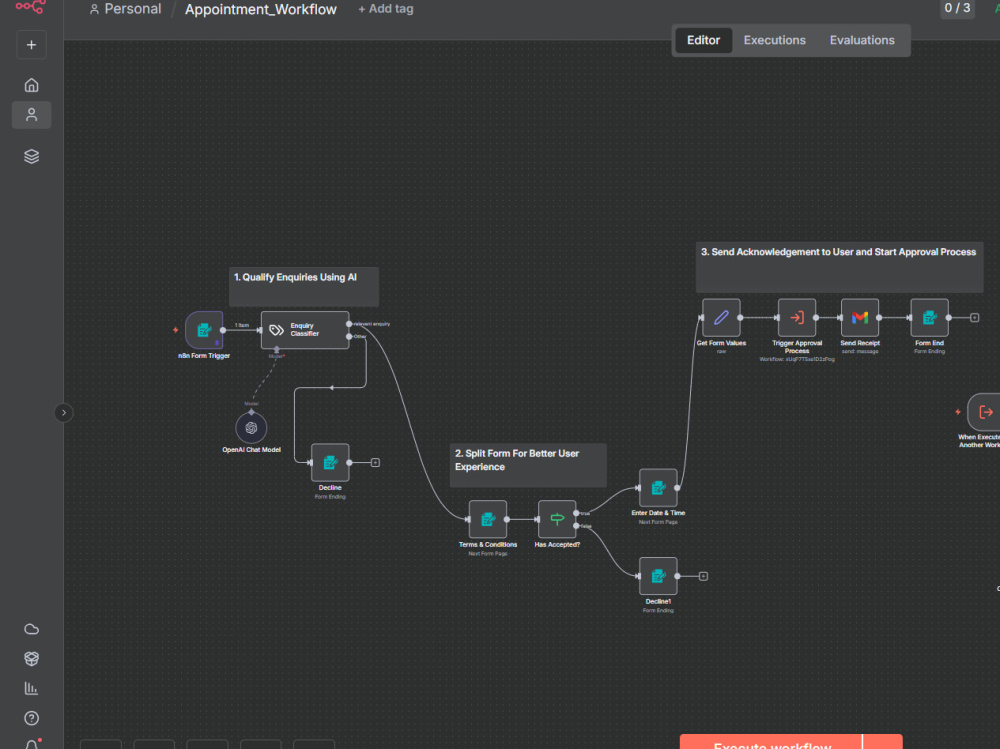1000x749 pixels.
Task: Add node after Form End via plus connector
Action: pos(974,318)
